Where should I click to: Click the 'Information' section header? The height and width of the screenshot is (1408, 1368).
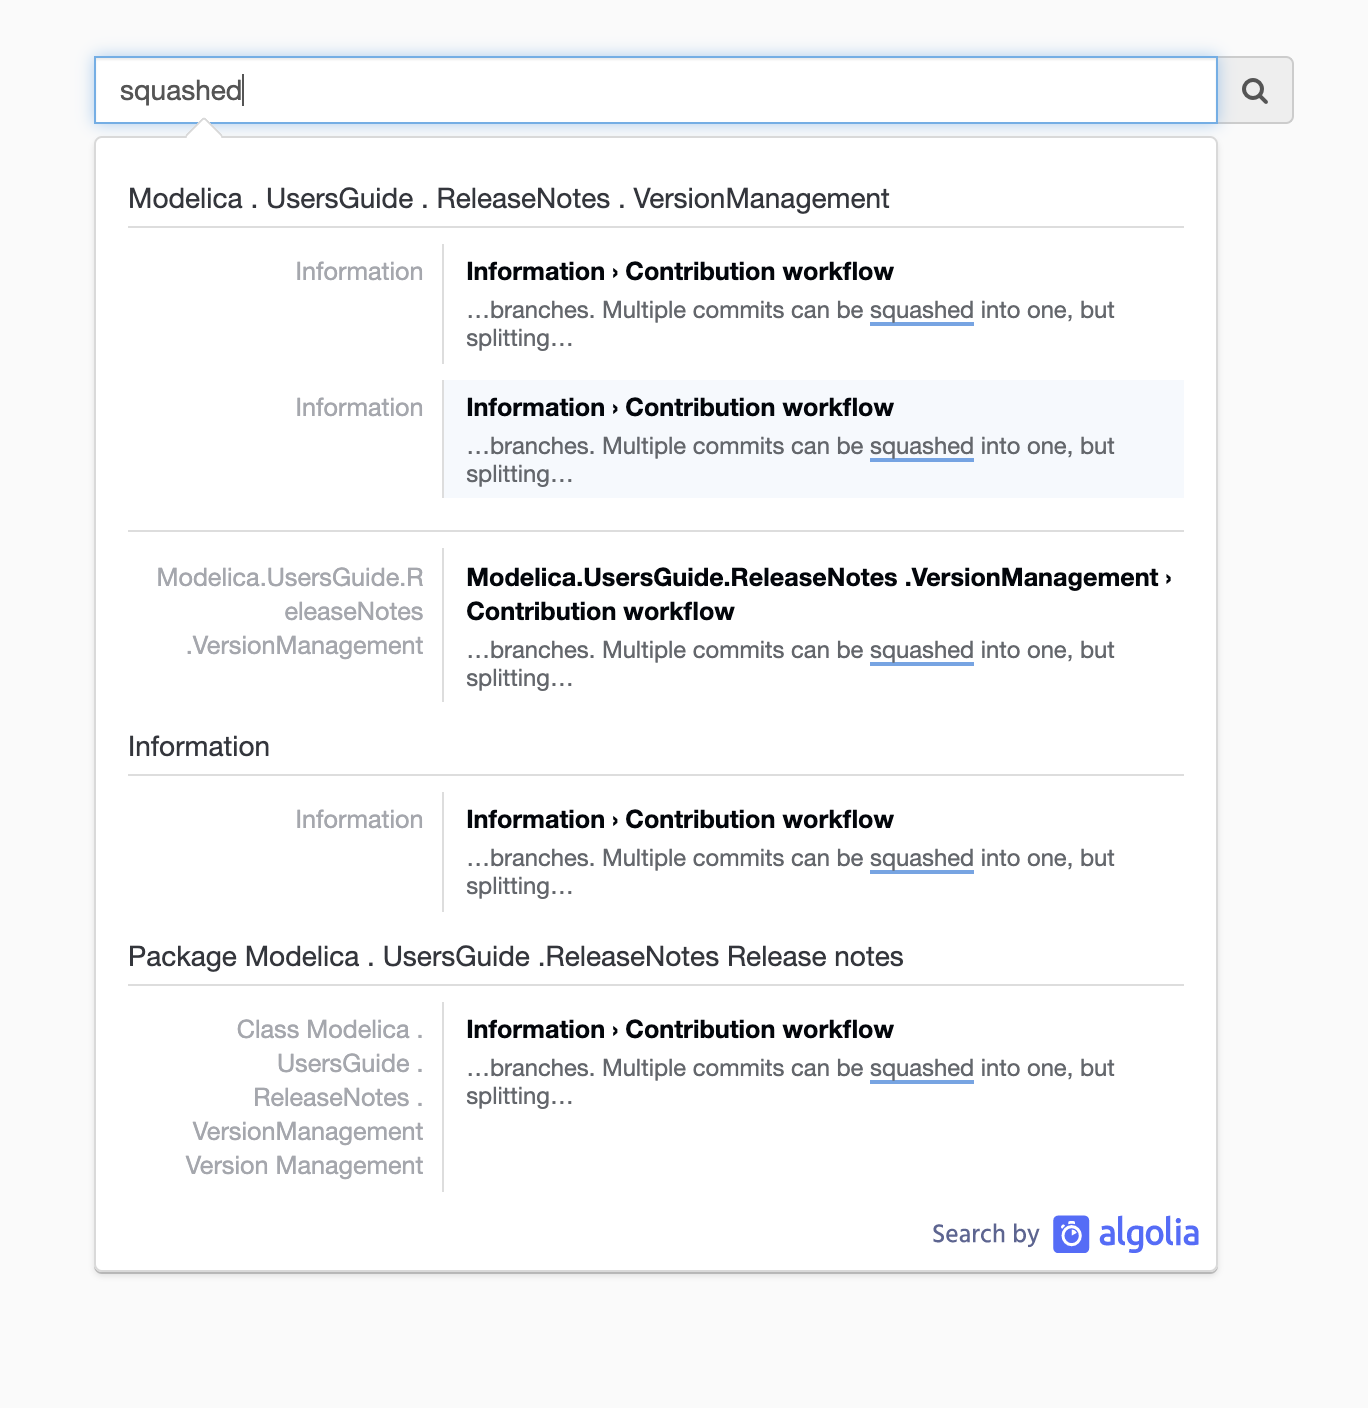click(x=198, y=746)
